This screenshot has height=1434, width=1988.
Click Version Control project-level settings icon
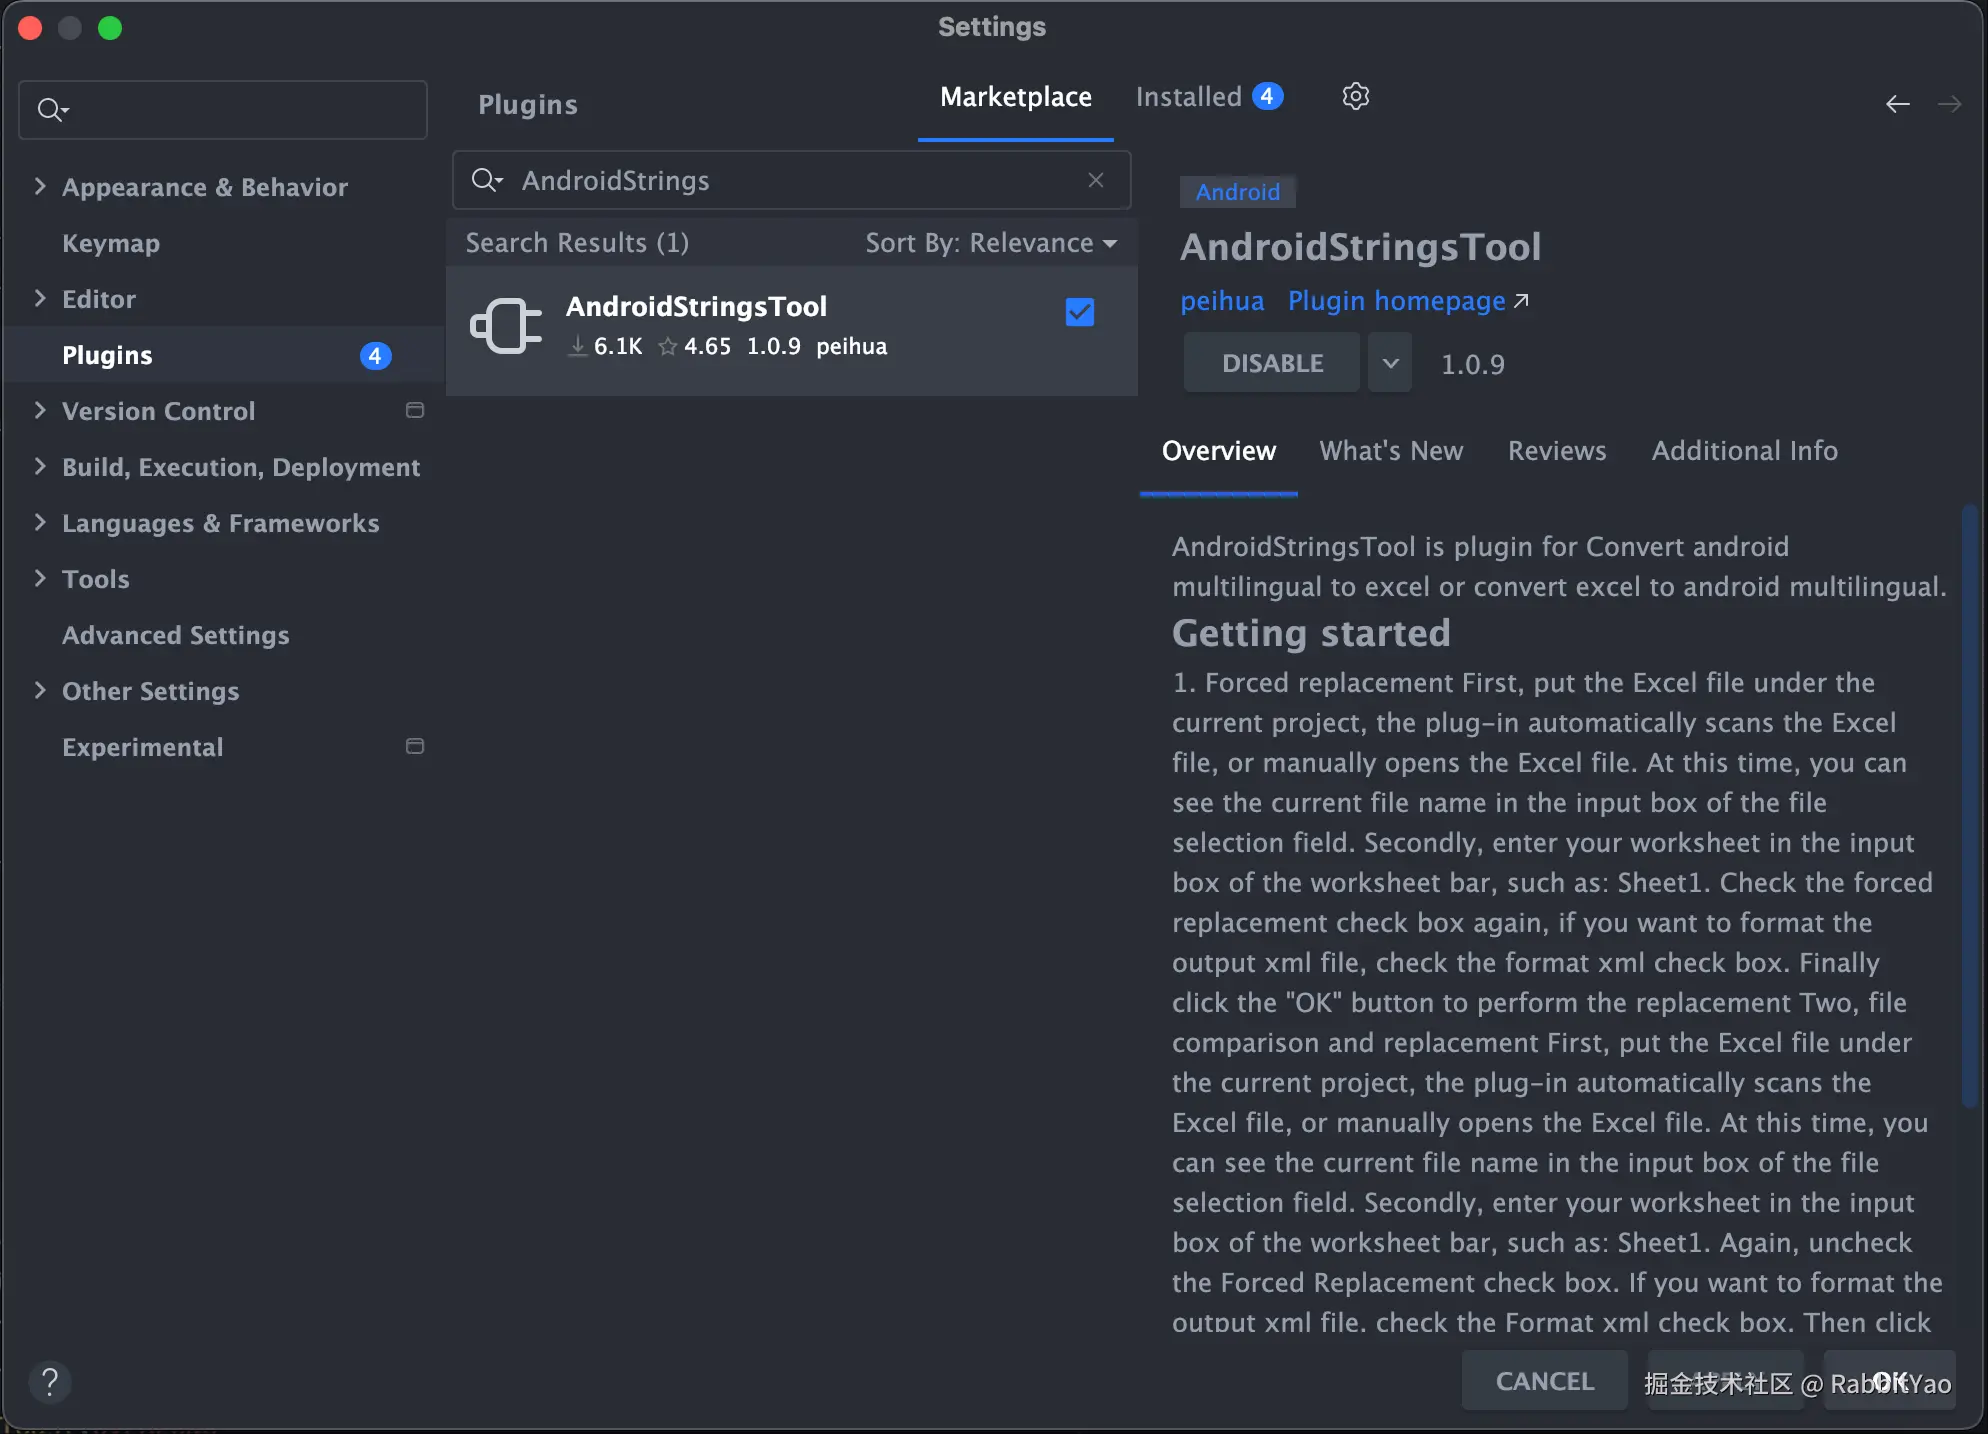click(x=415, y=411)
